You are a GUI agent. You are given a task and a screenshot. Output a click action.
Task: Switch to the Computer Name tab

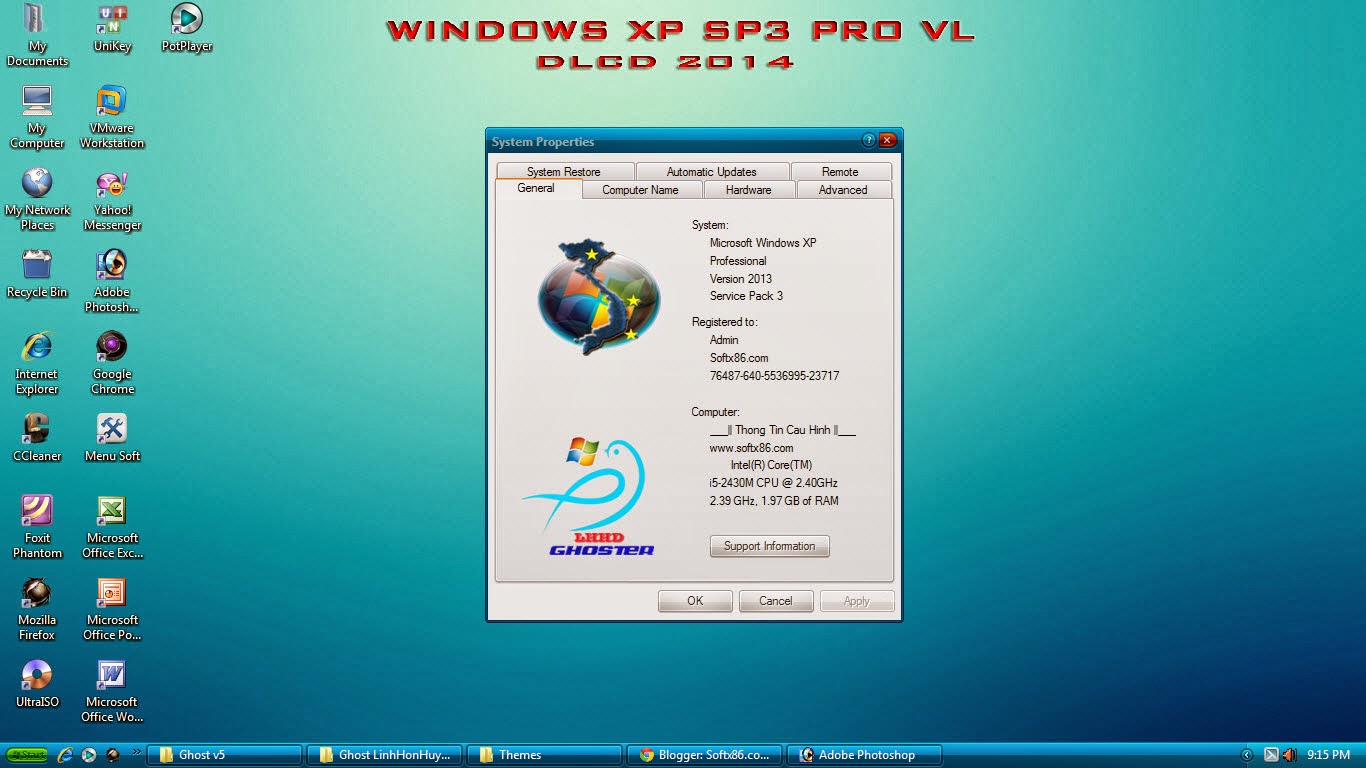[x=640, y=190]
